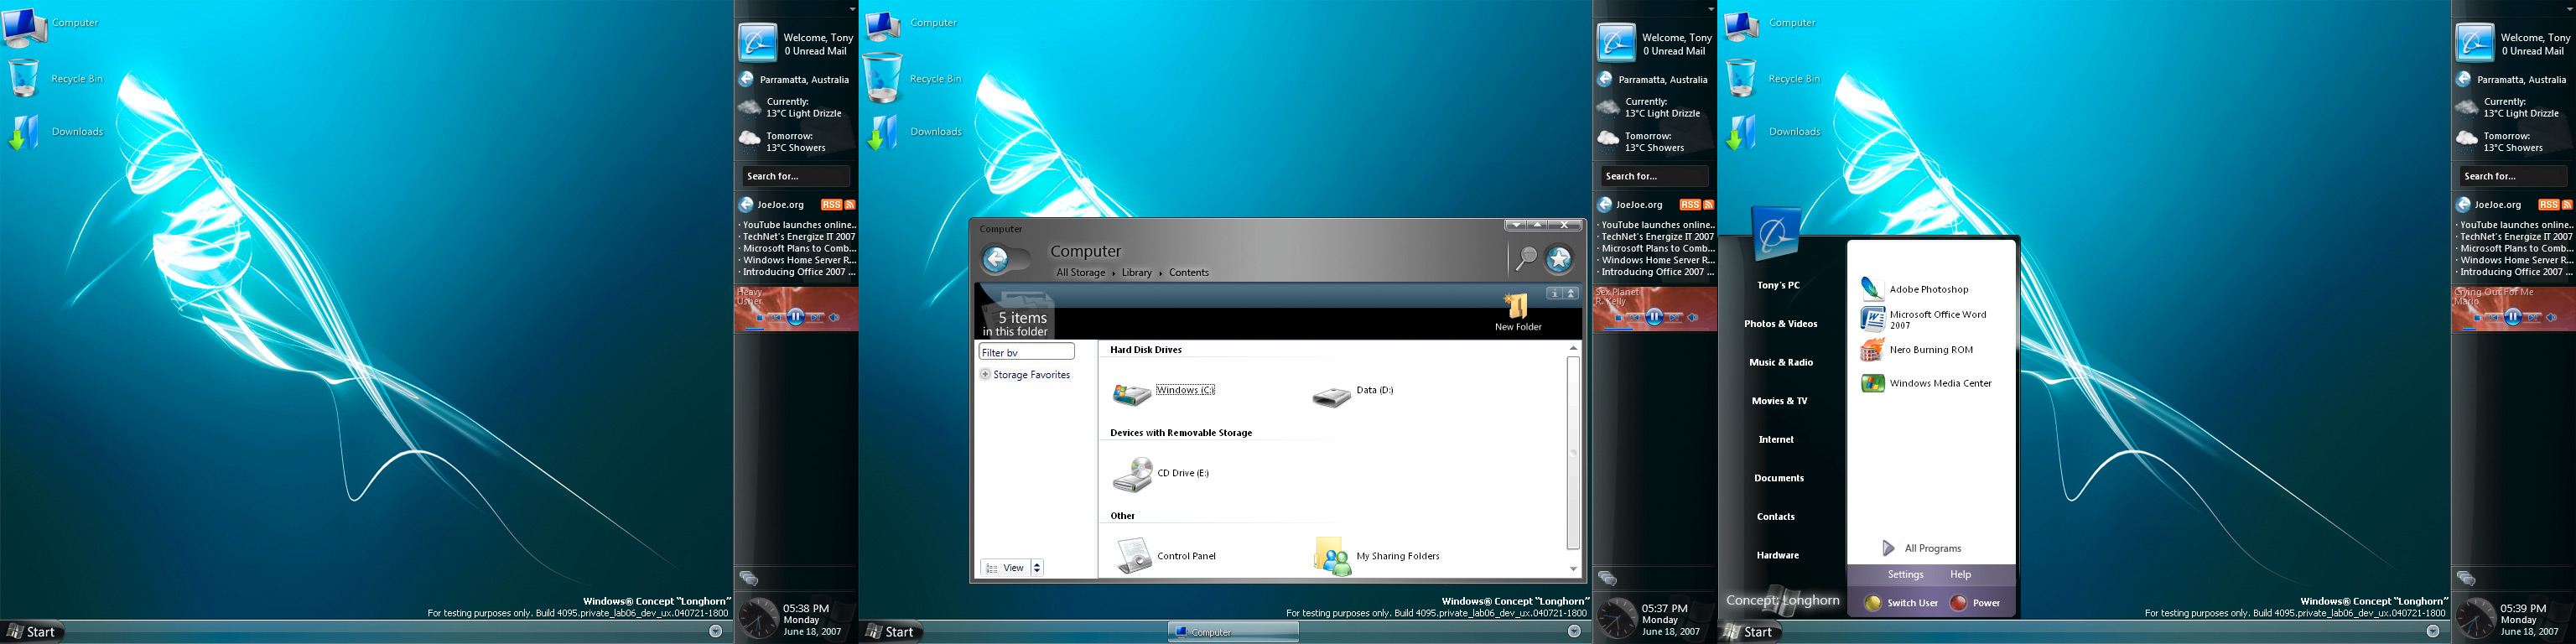
Task: Click Start button on the 05:38 PM desktop
Action: click(x=32, y=632)
